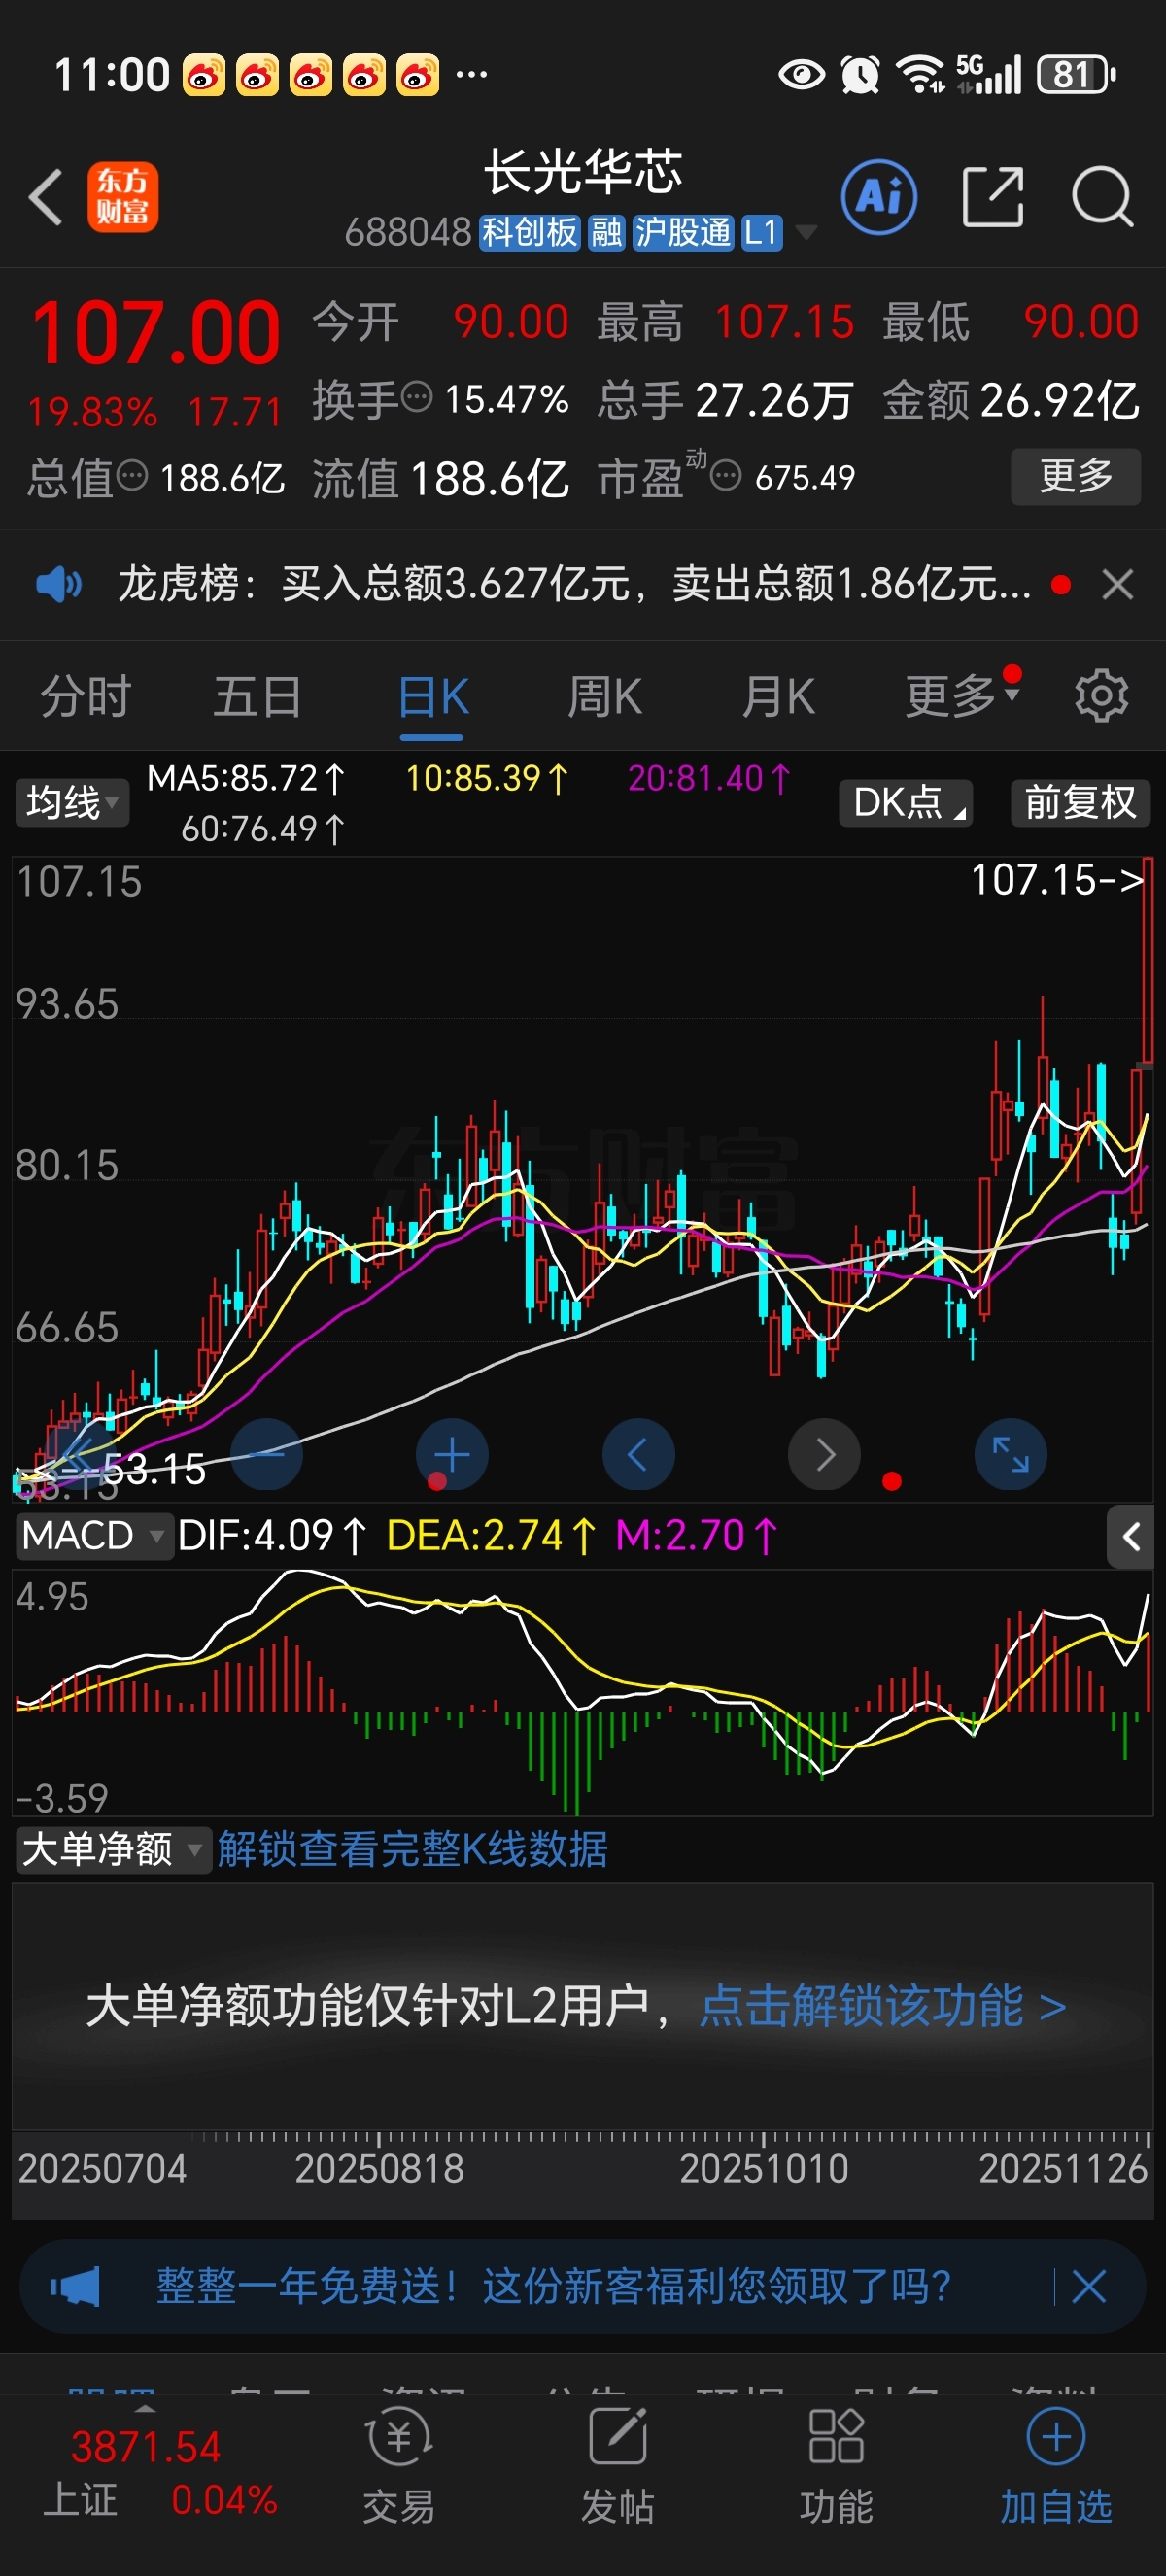Open chart settings gear icon
Screen dimensions: 1166x2576
point(1102,695)
